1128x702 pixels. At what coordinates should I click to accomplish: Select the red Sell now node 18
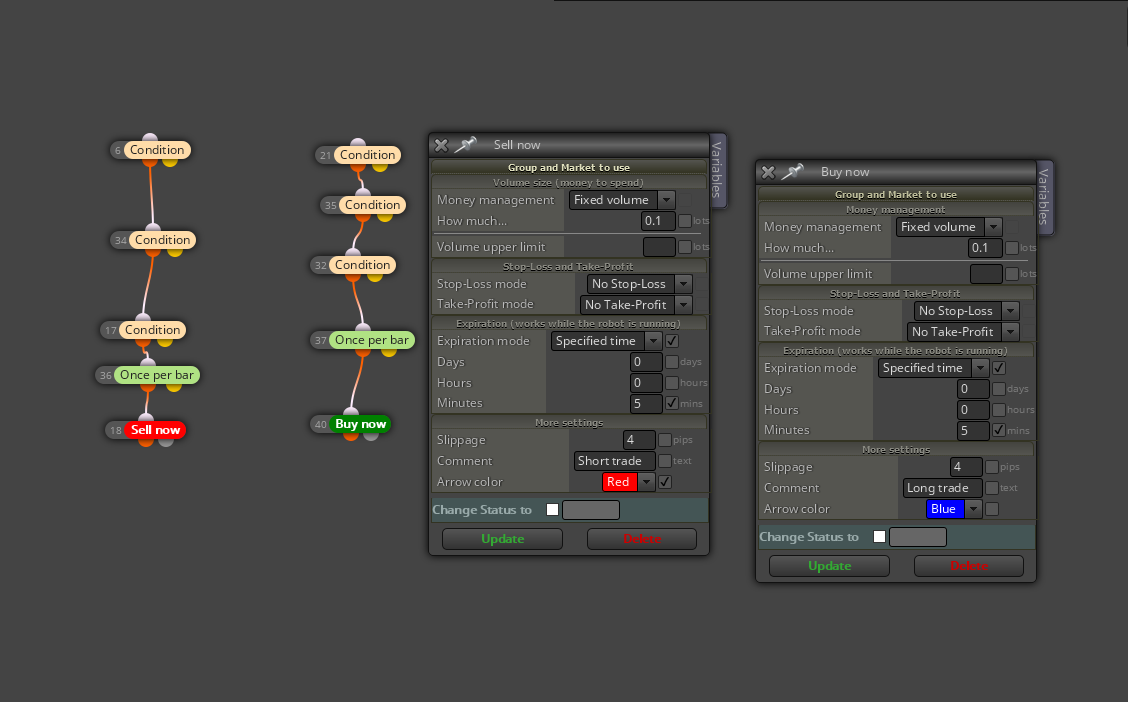pos(155,429)
